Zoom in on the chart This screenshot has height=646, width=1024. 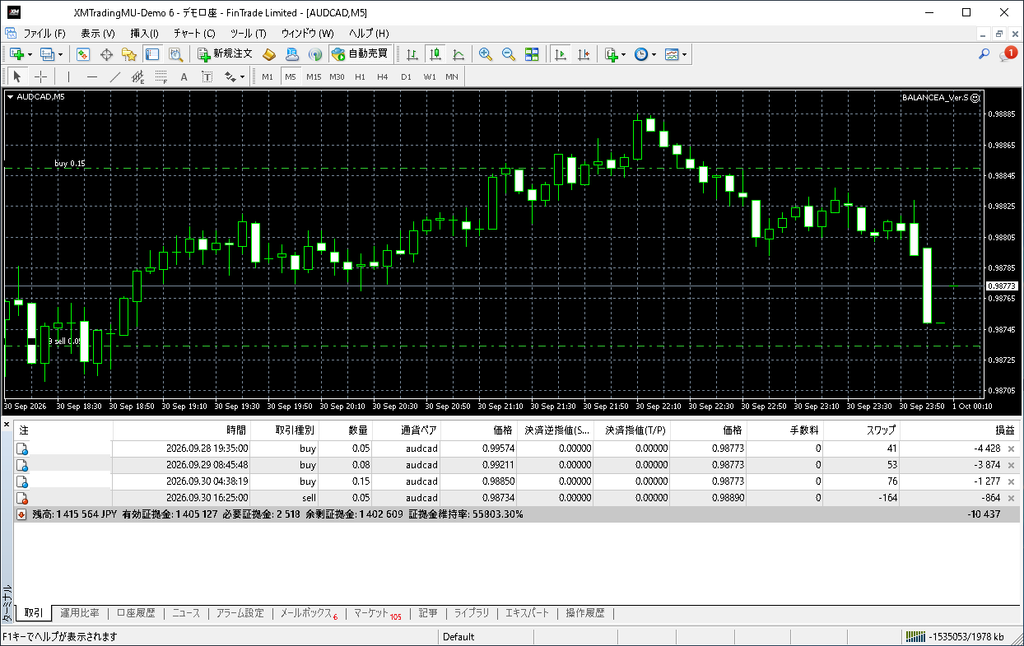(x=485, y=54)
